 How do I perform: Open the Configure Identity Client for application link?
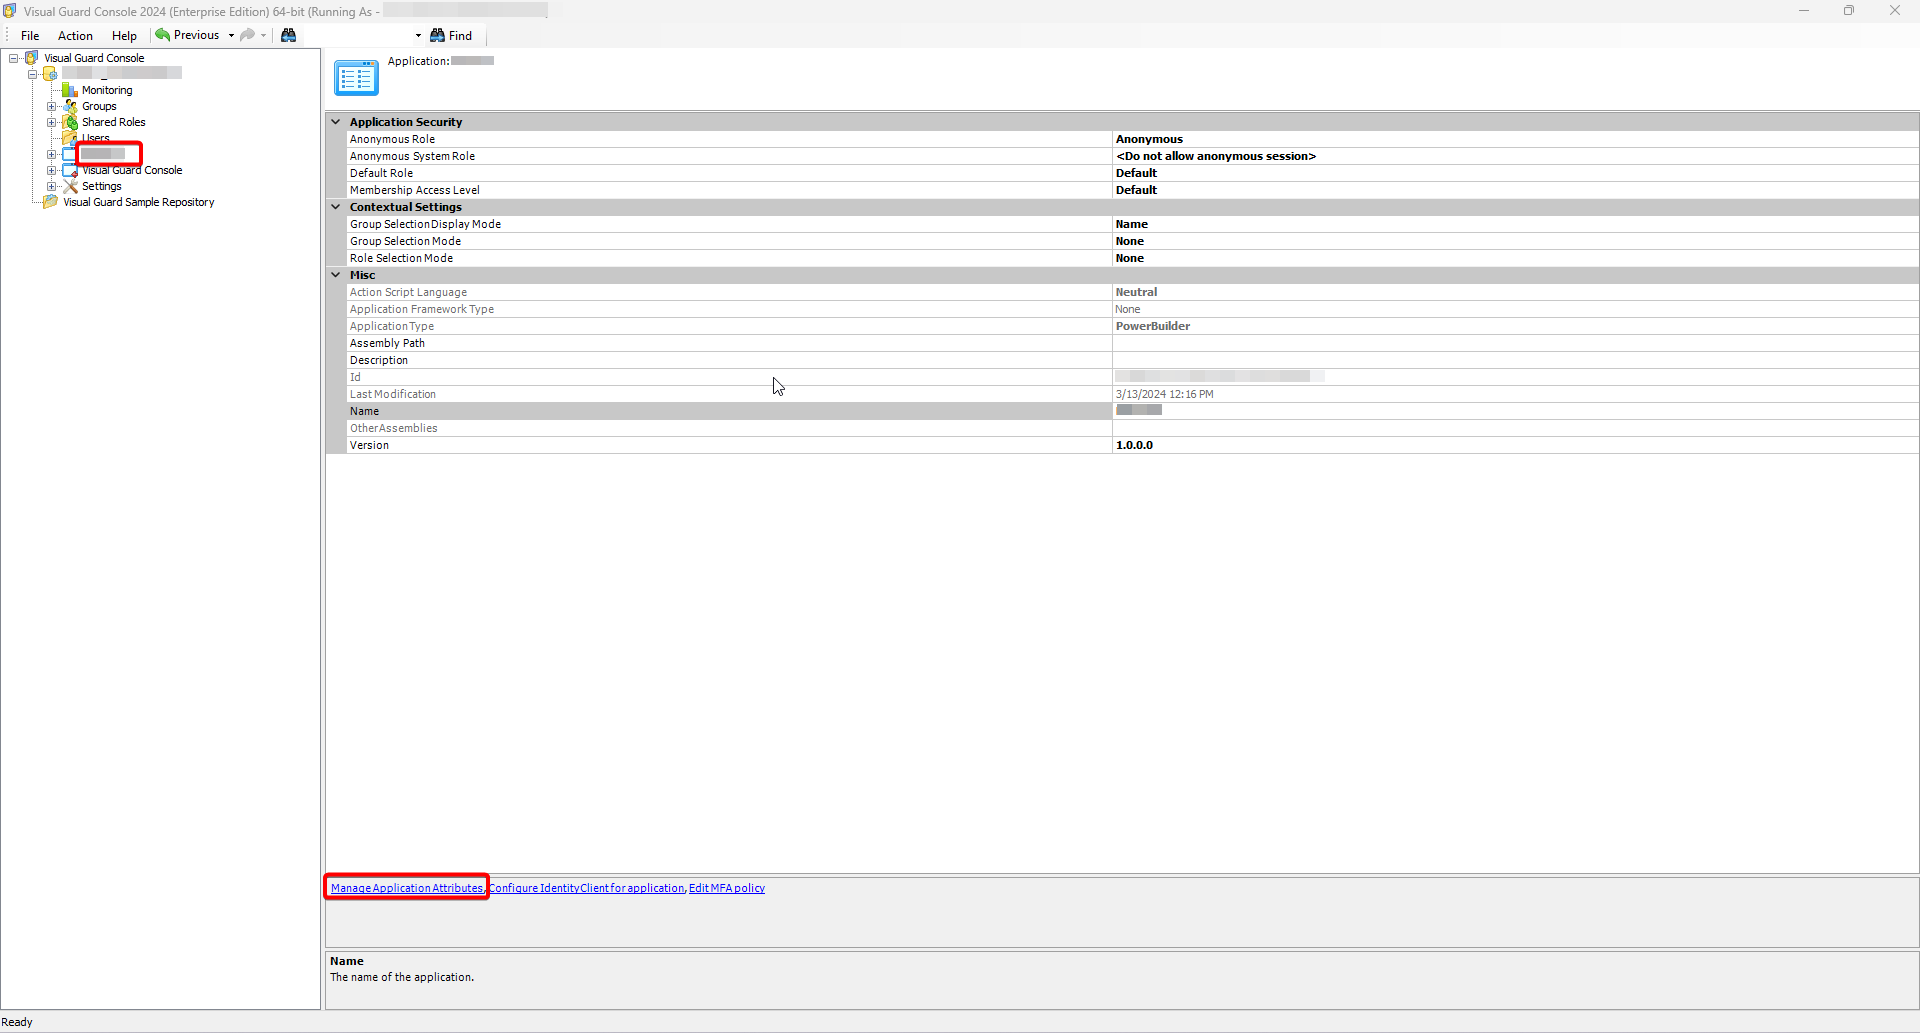point(587,887)
